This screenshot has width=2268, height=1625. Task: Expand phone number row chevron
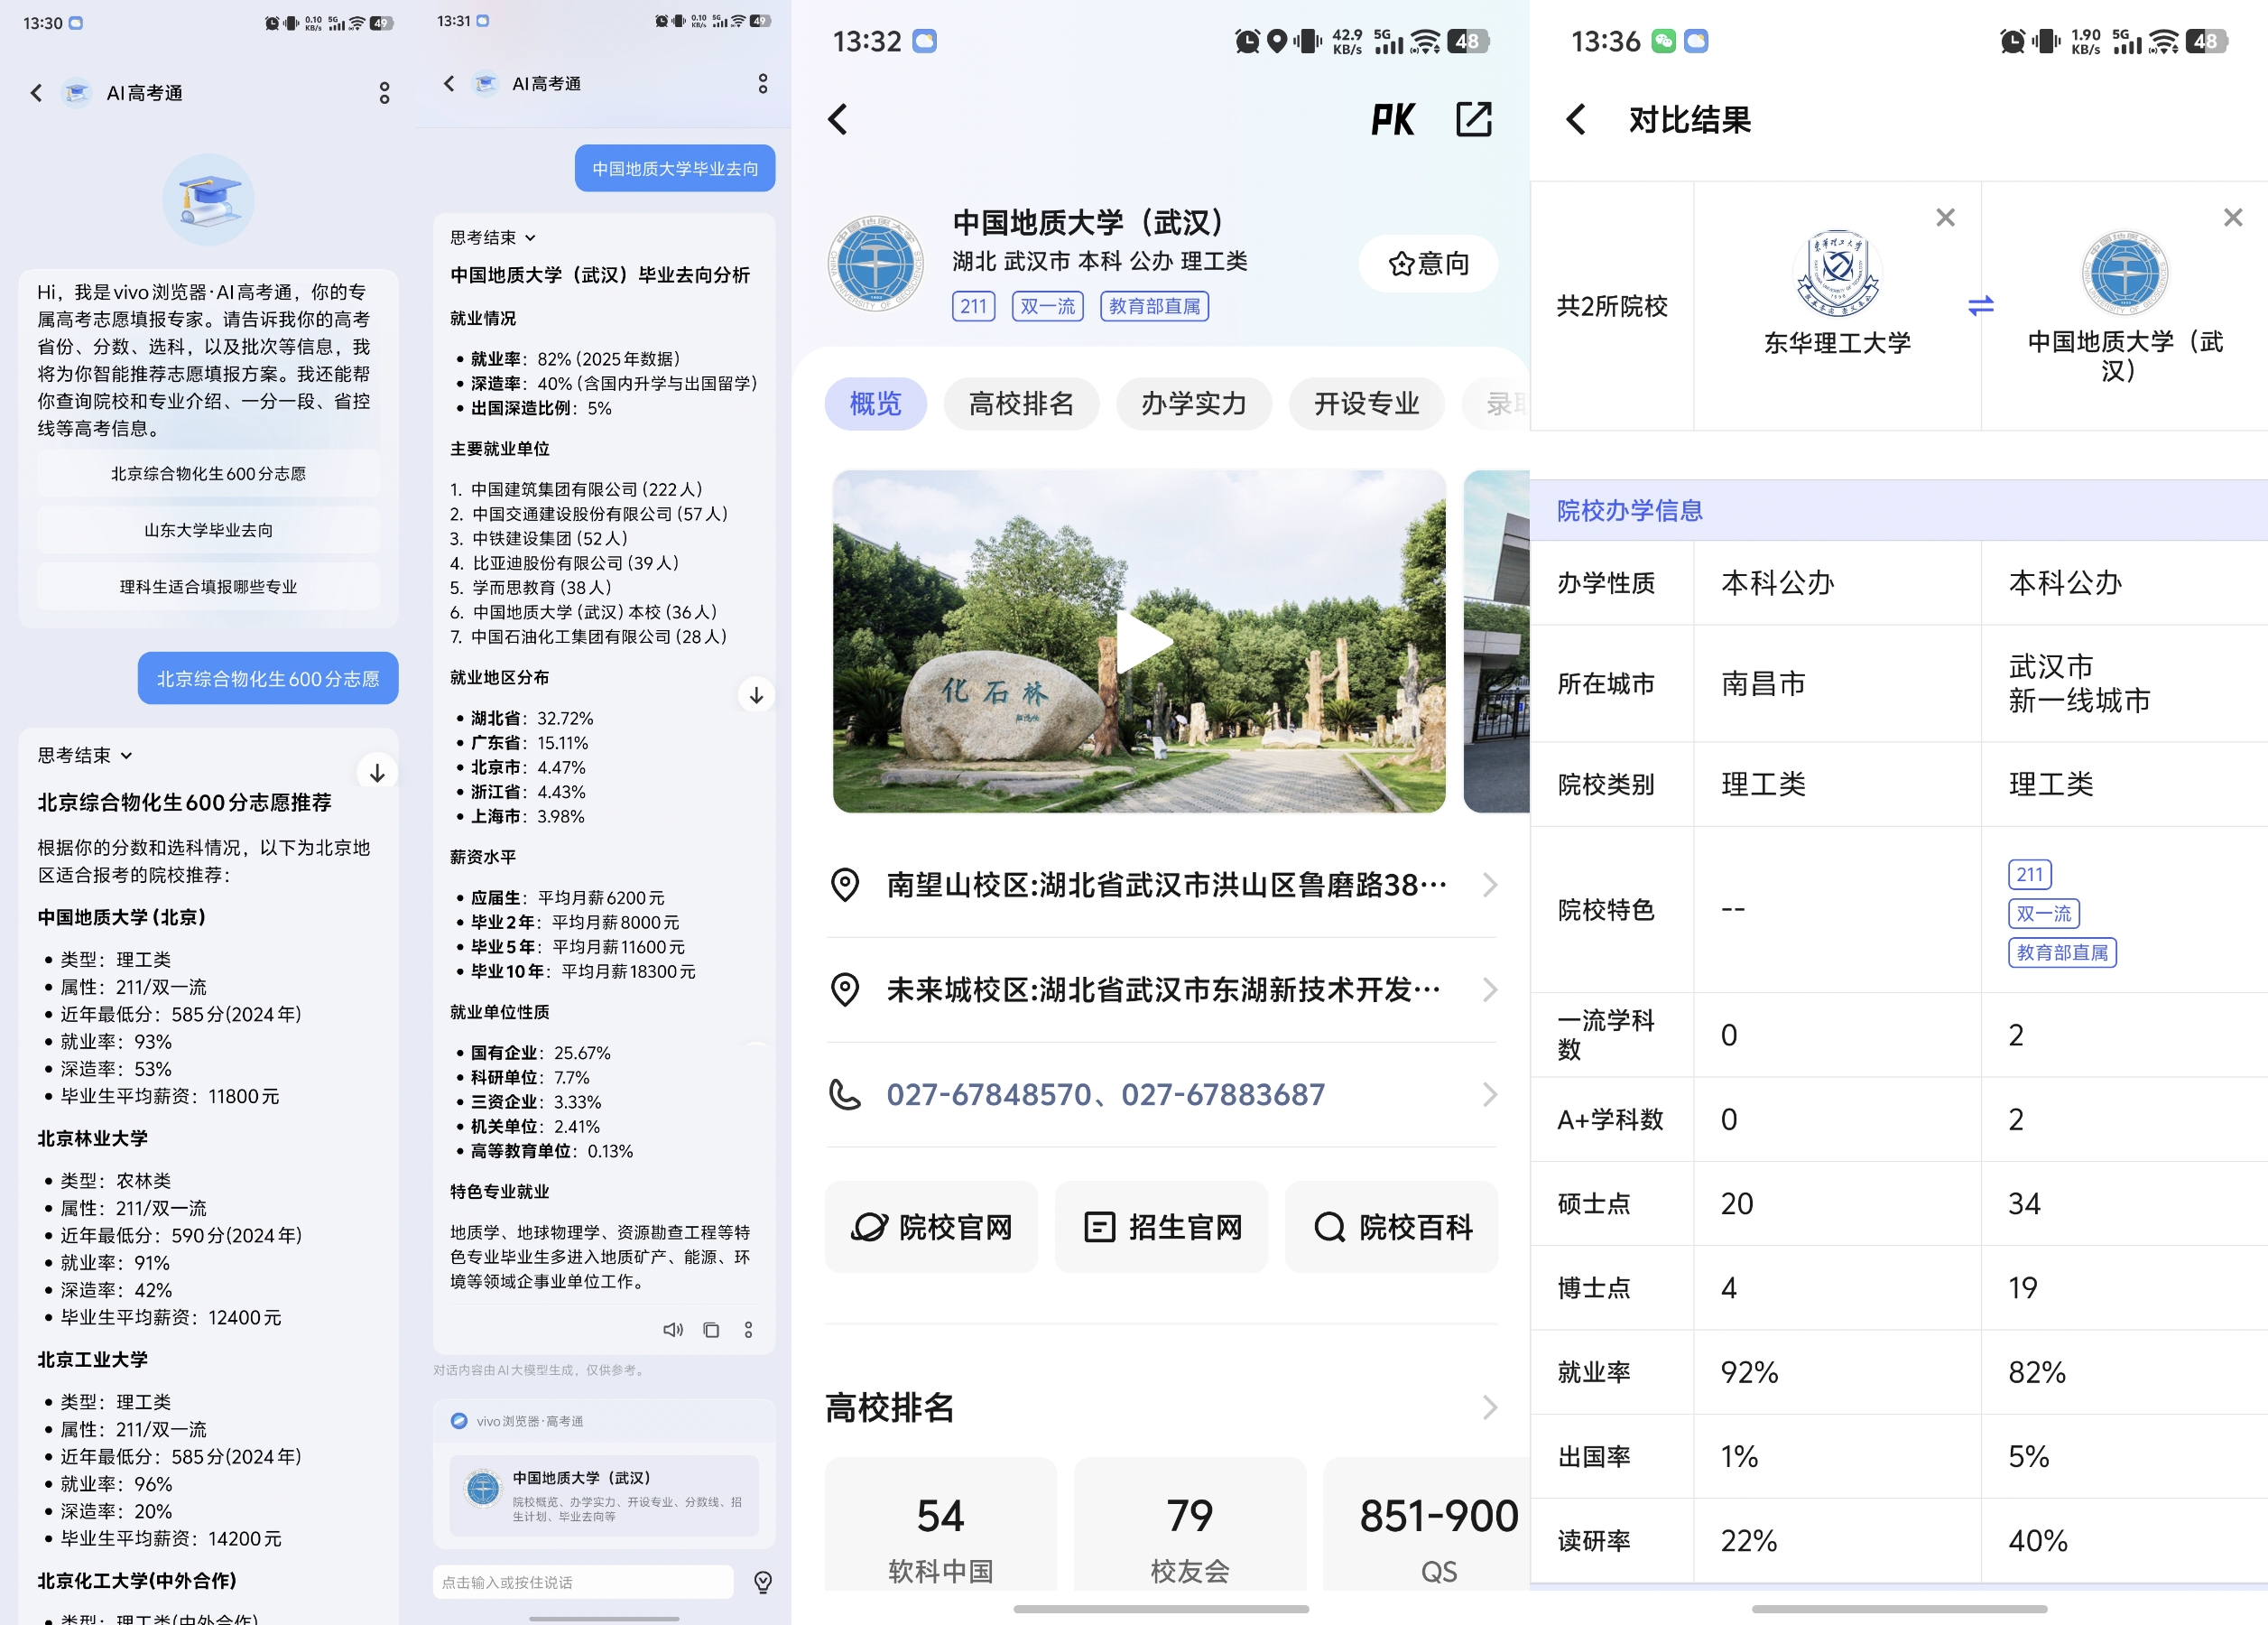(1490, 1094)
